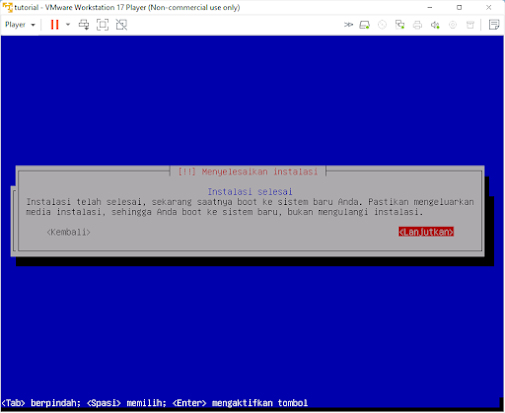Click the USB device icon near the divider

point(470,25)
